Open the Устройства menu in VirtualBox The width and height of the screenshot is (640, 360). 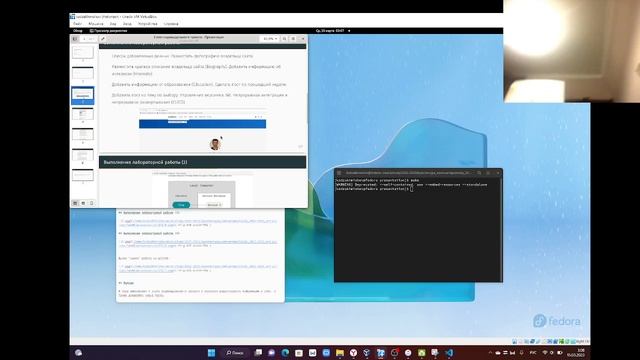148,24
